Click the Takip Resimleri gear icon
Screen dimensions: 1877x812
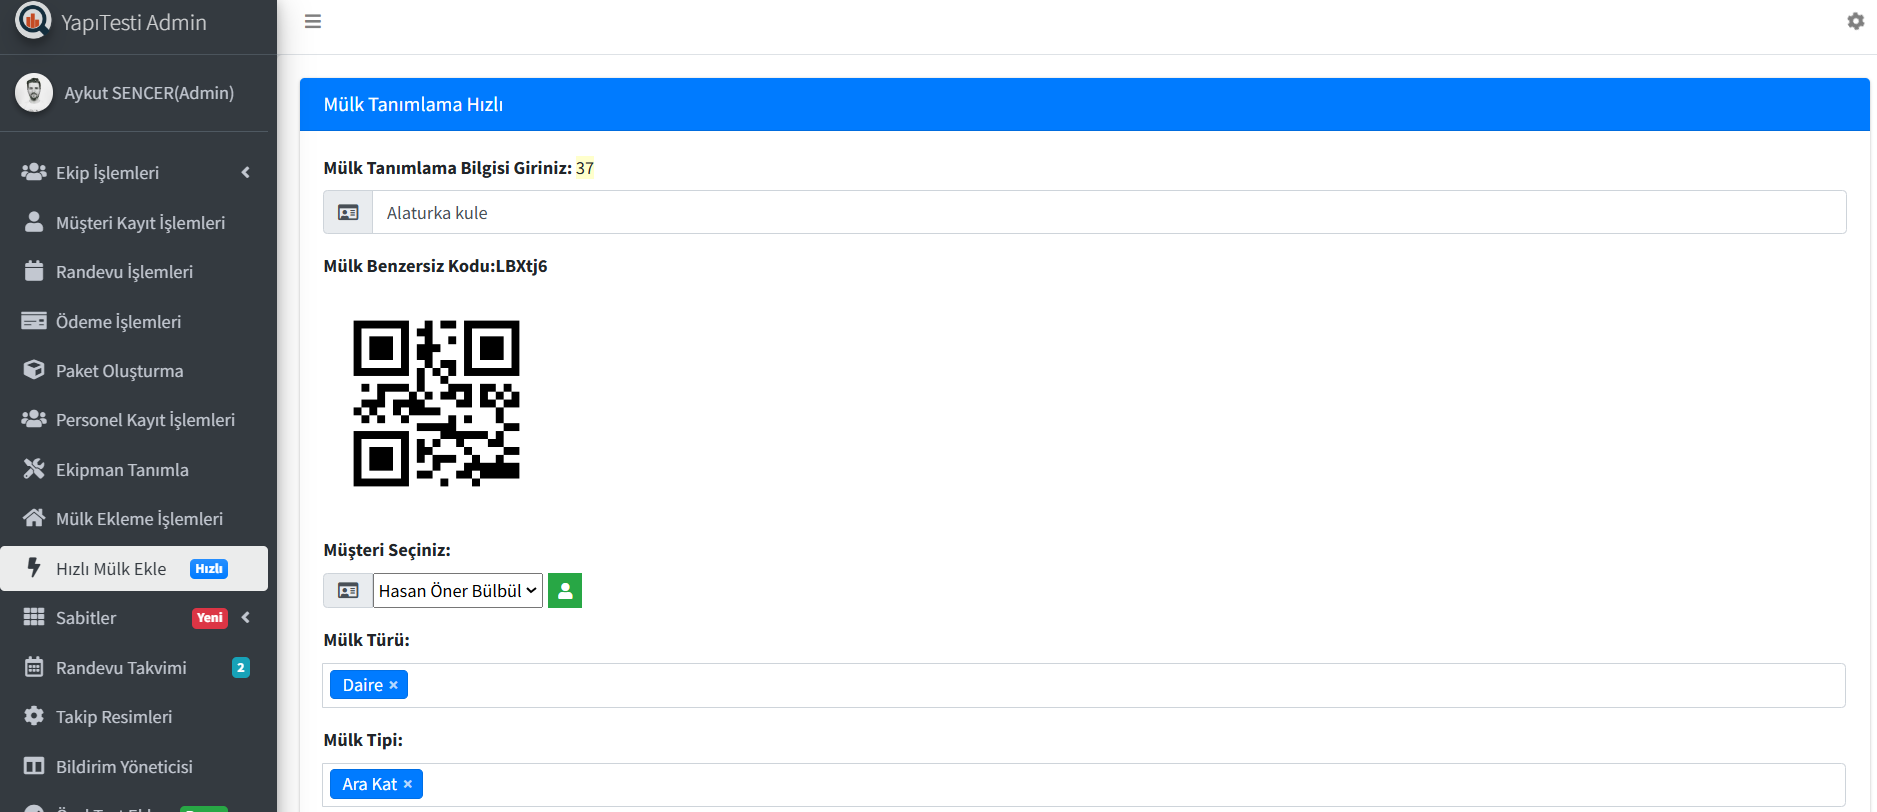(x=34, y=716)
